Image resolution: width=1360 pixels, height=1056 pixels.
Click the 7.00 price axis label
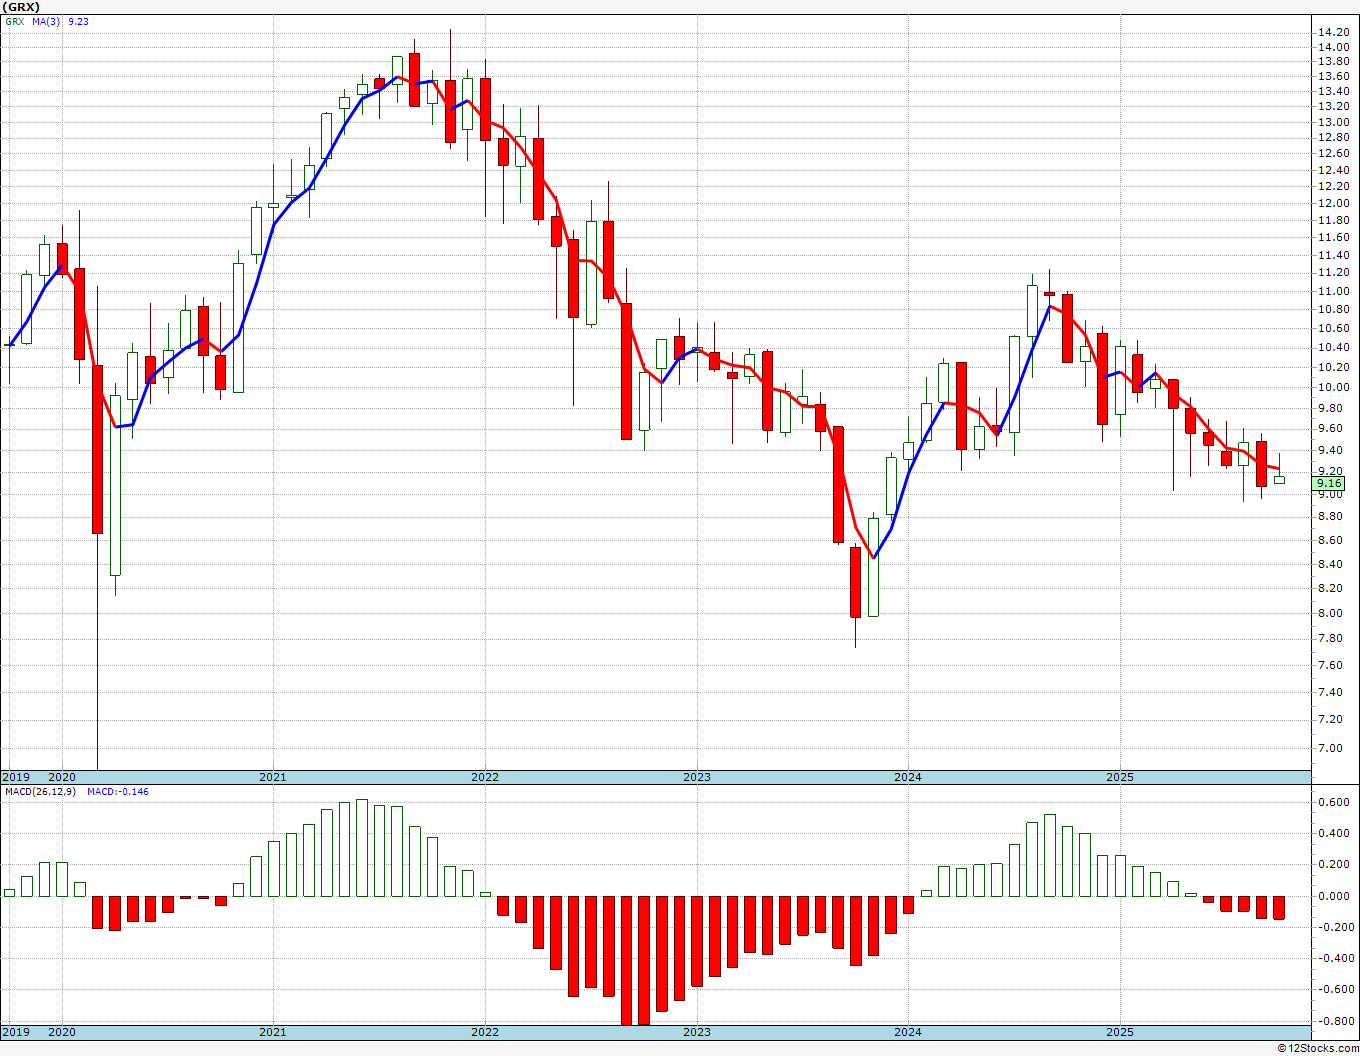click(x=1330, y=748)
